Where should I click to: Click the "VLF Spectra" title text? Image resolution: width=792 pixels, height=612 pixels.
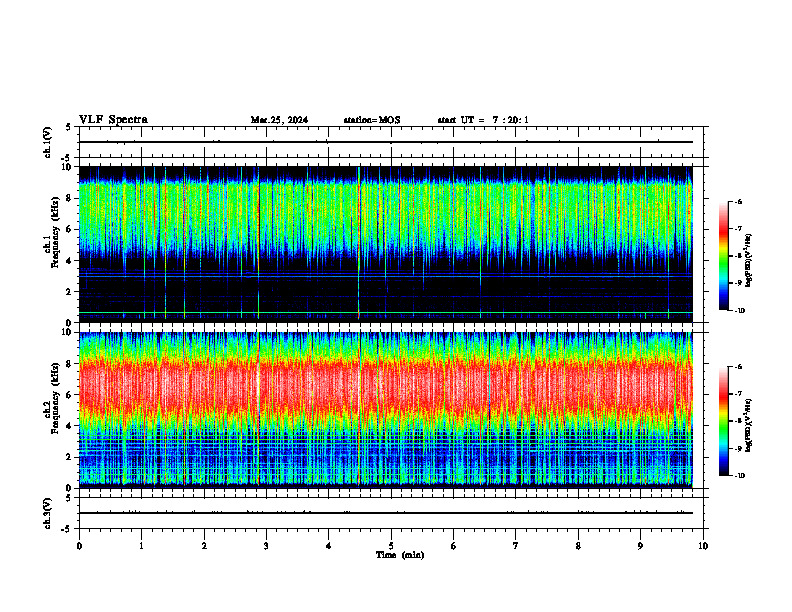pos(113,120)
